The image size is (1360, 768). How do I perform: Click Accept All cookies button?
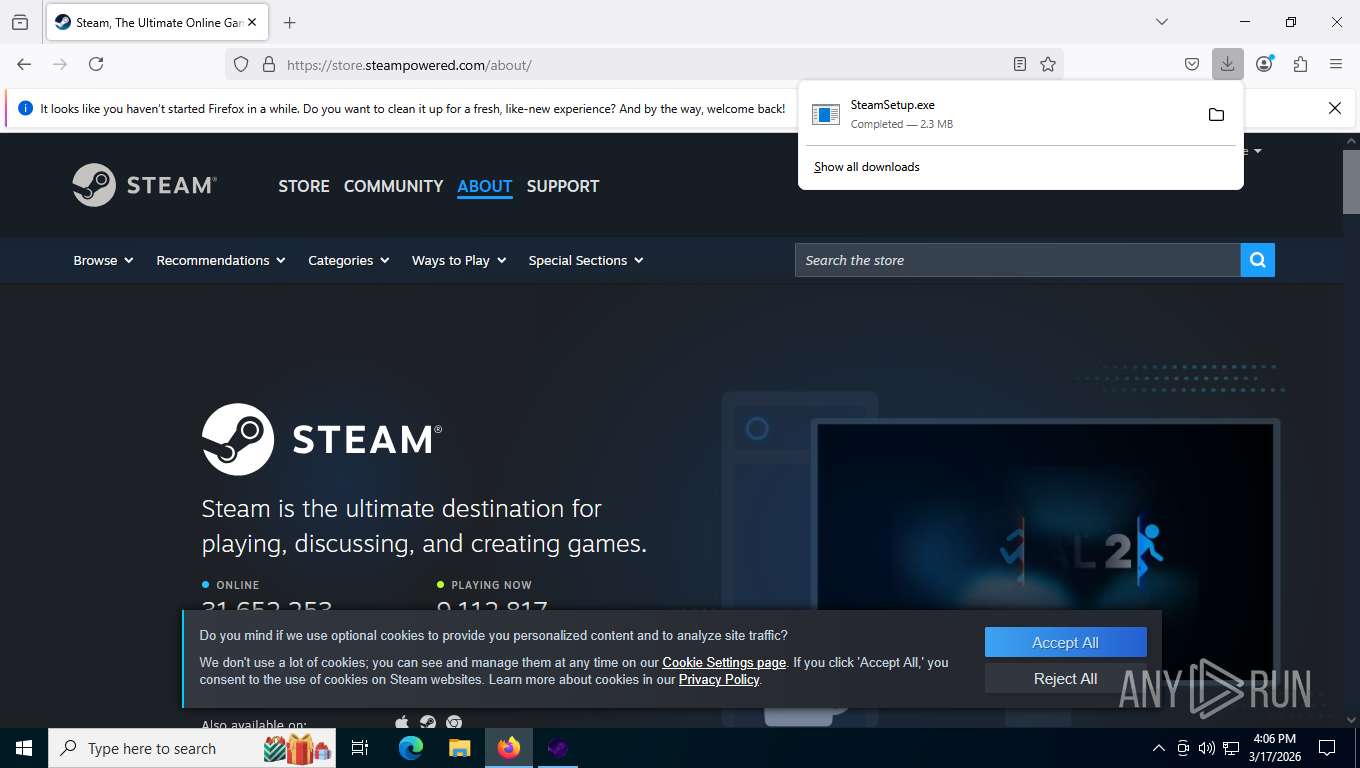(1065, 643)
